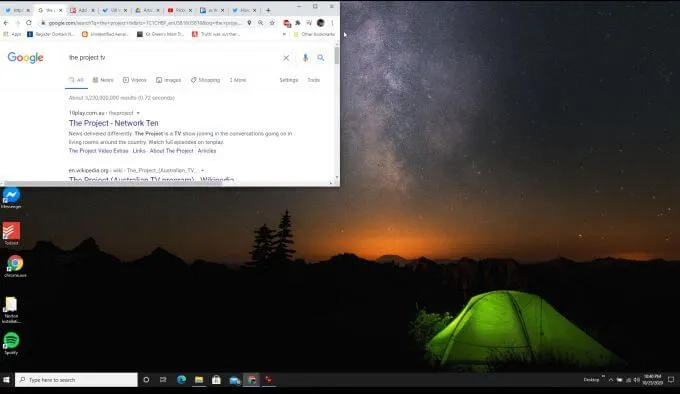Open the Notion installer desktop file
This screenshot has width=680, height=394.
[11, 310]
